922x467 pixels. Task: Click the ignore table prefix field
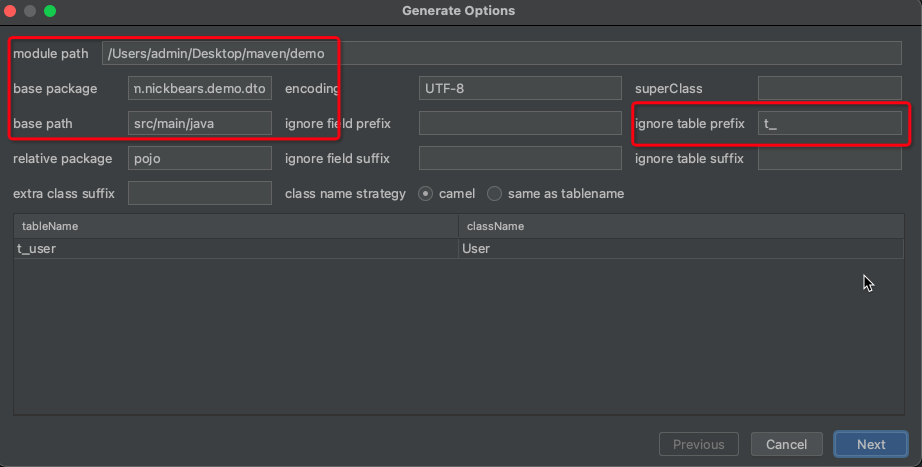tap(830, 124)
